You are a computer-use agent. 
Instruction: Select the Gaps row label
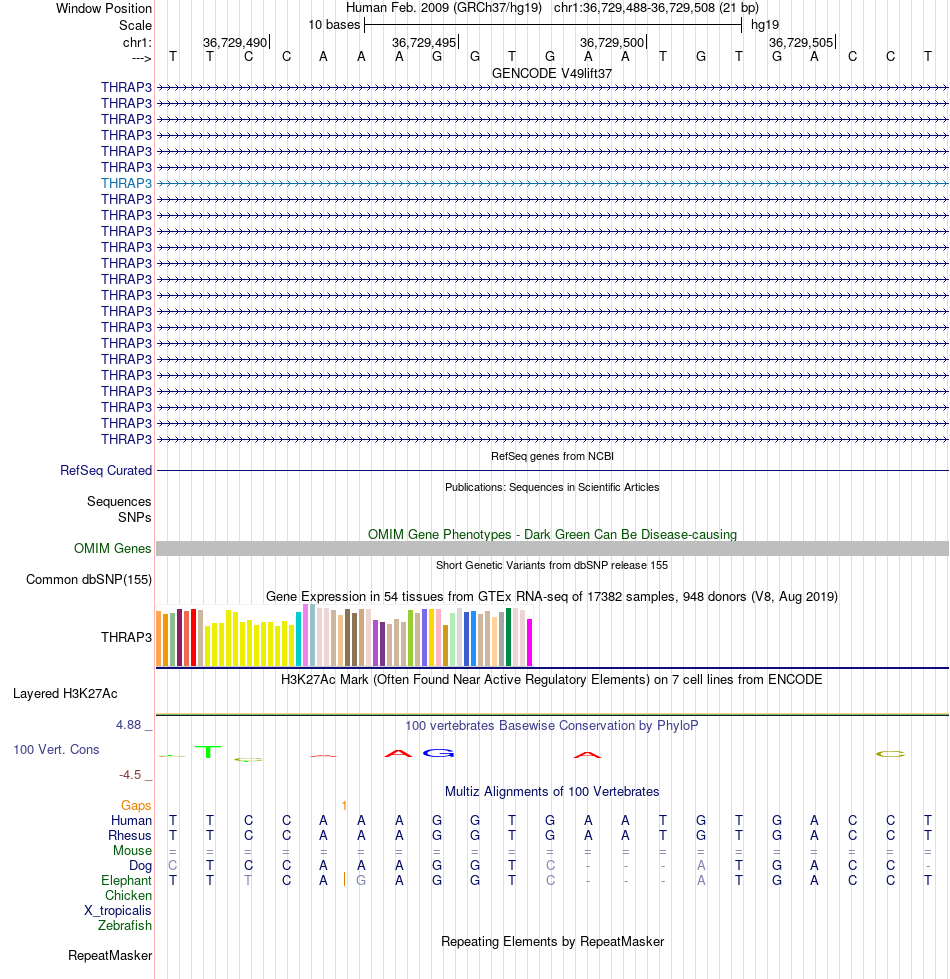tap(136, 805)
